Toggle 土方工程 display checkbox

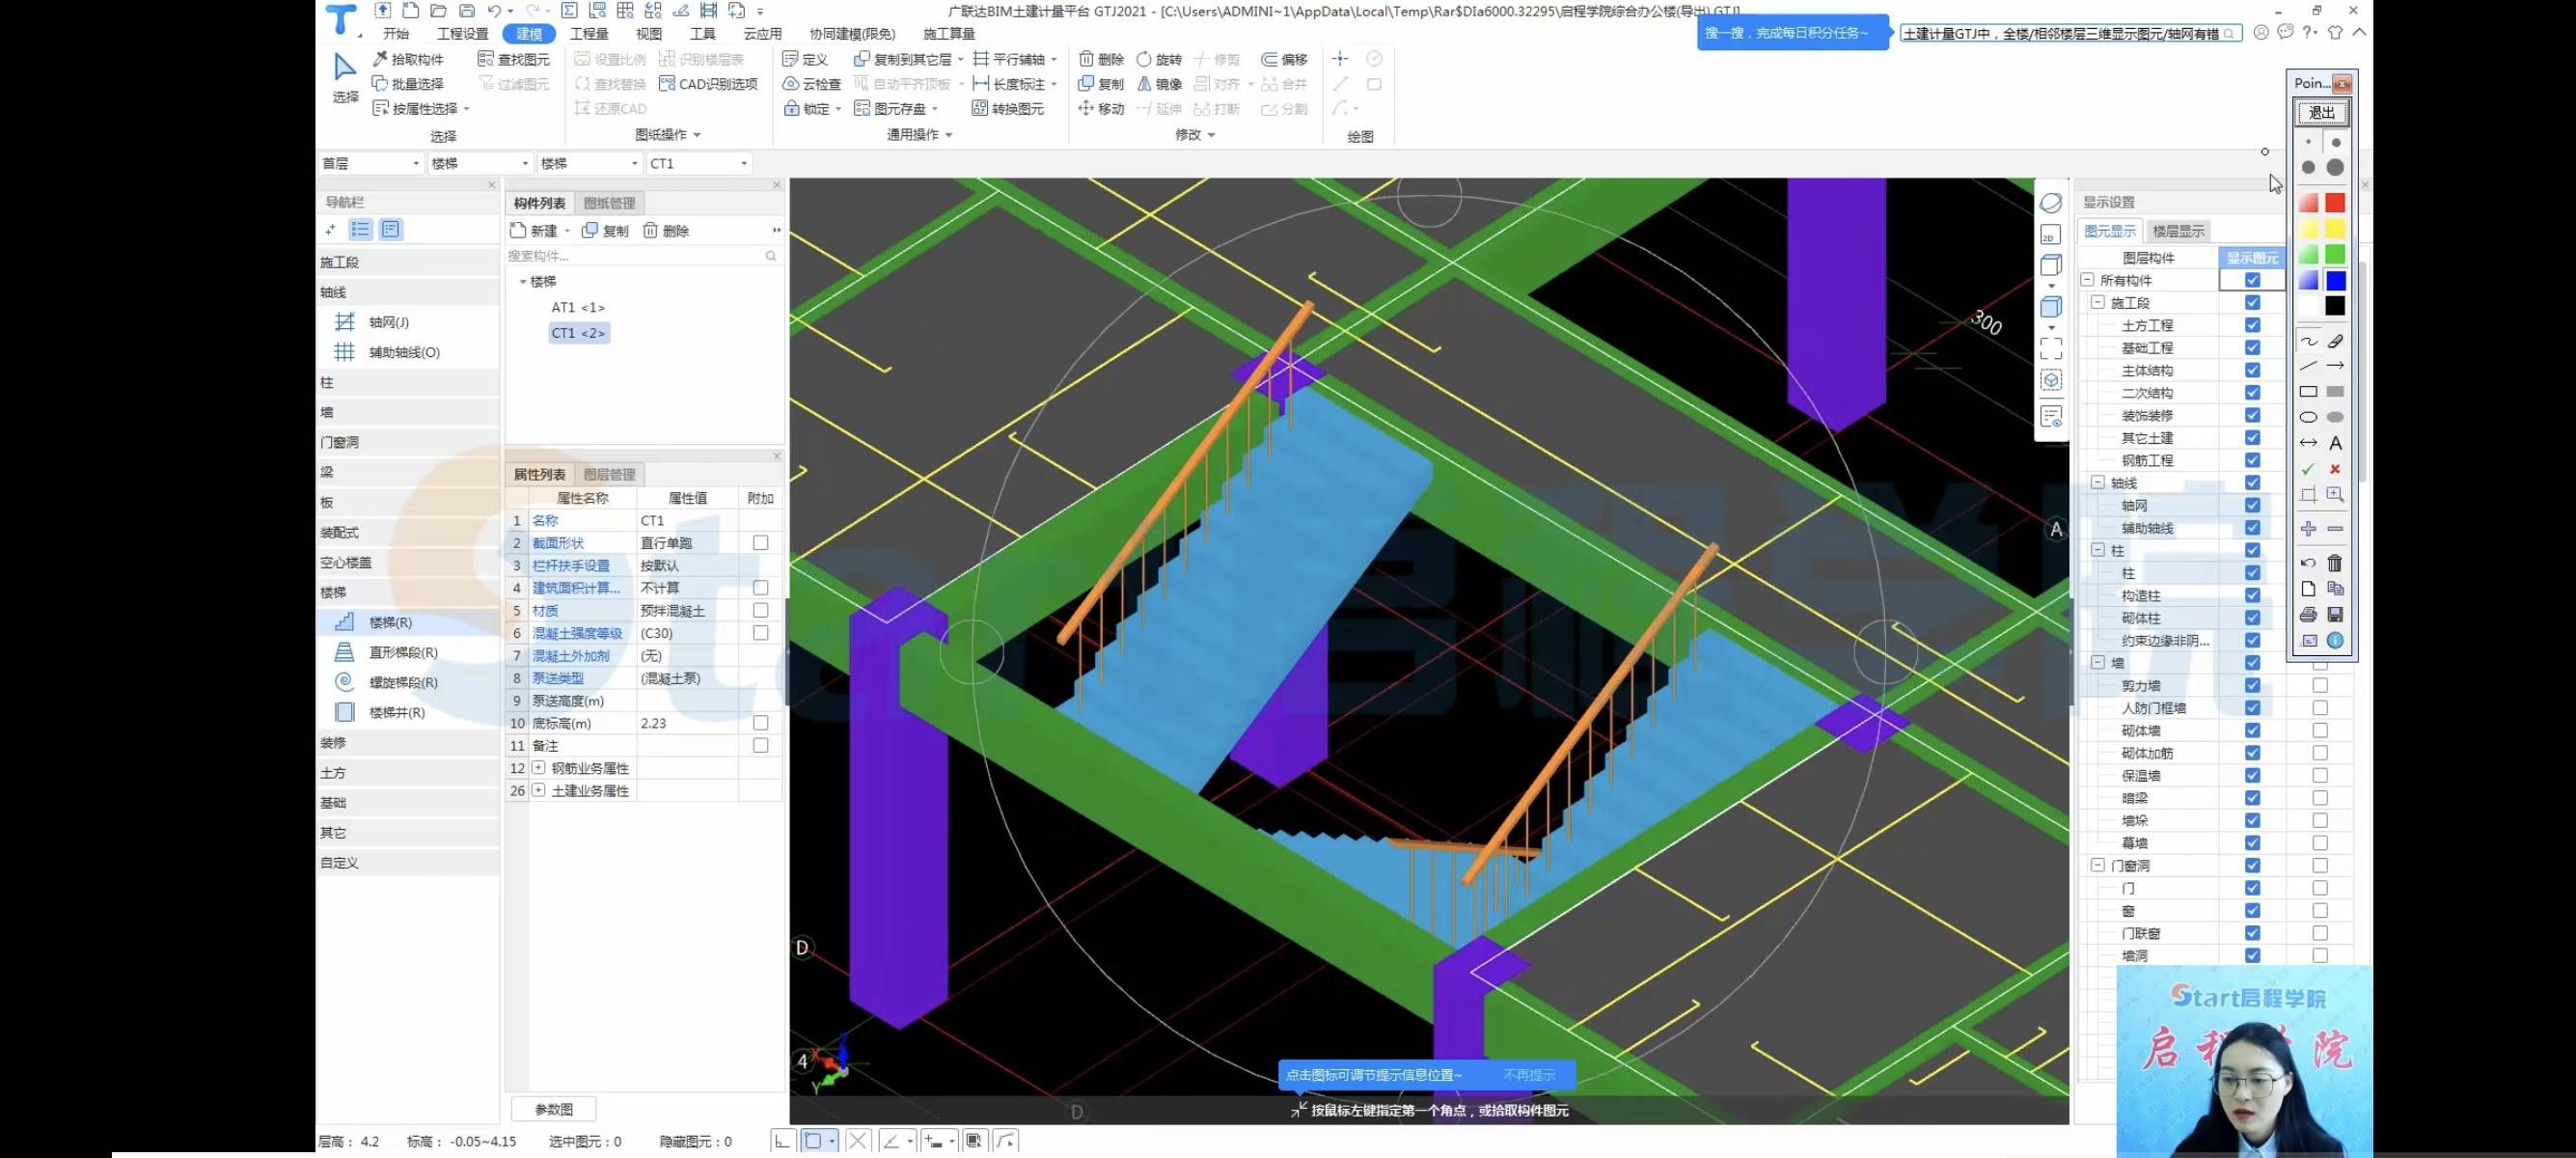(x=2252, y=325)
